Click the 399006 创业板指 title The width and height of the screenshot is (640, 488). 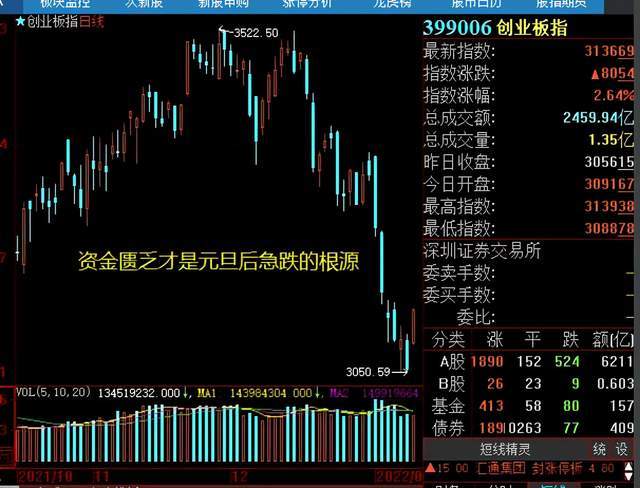[495, 28]
